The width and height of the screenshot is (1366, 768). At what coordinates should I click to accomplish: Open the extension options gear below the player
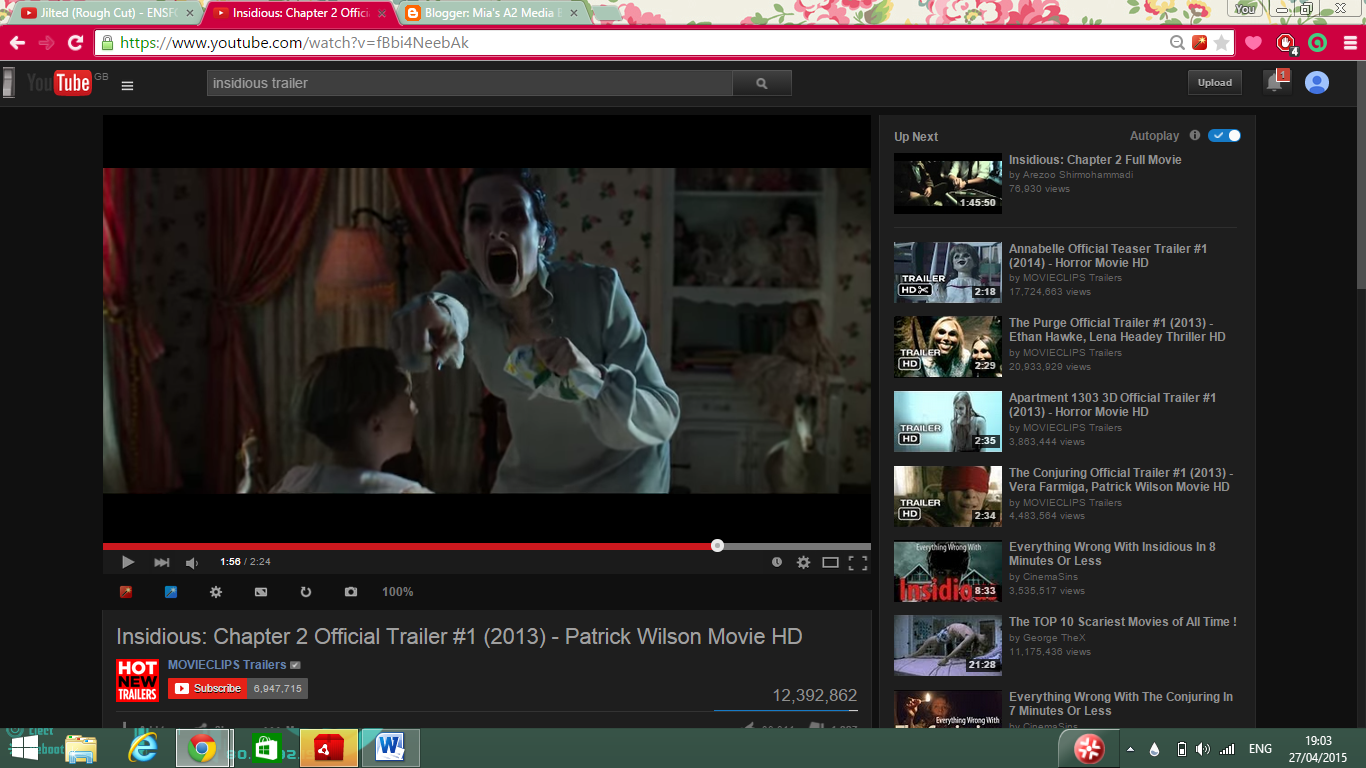(216, 592)
